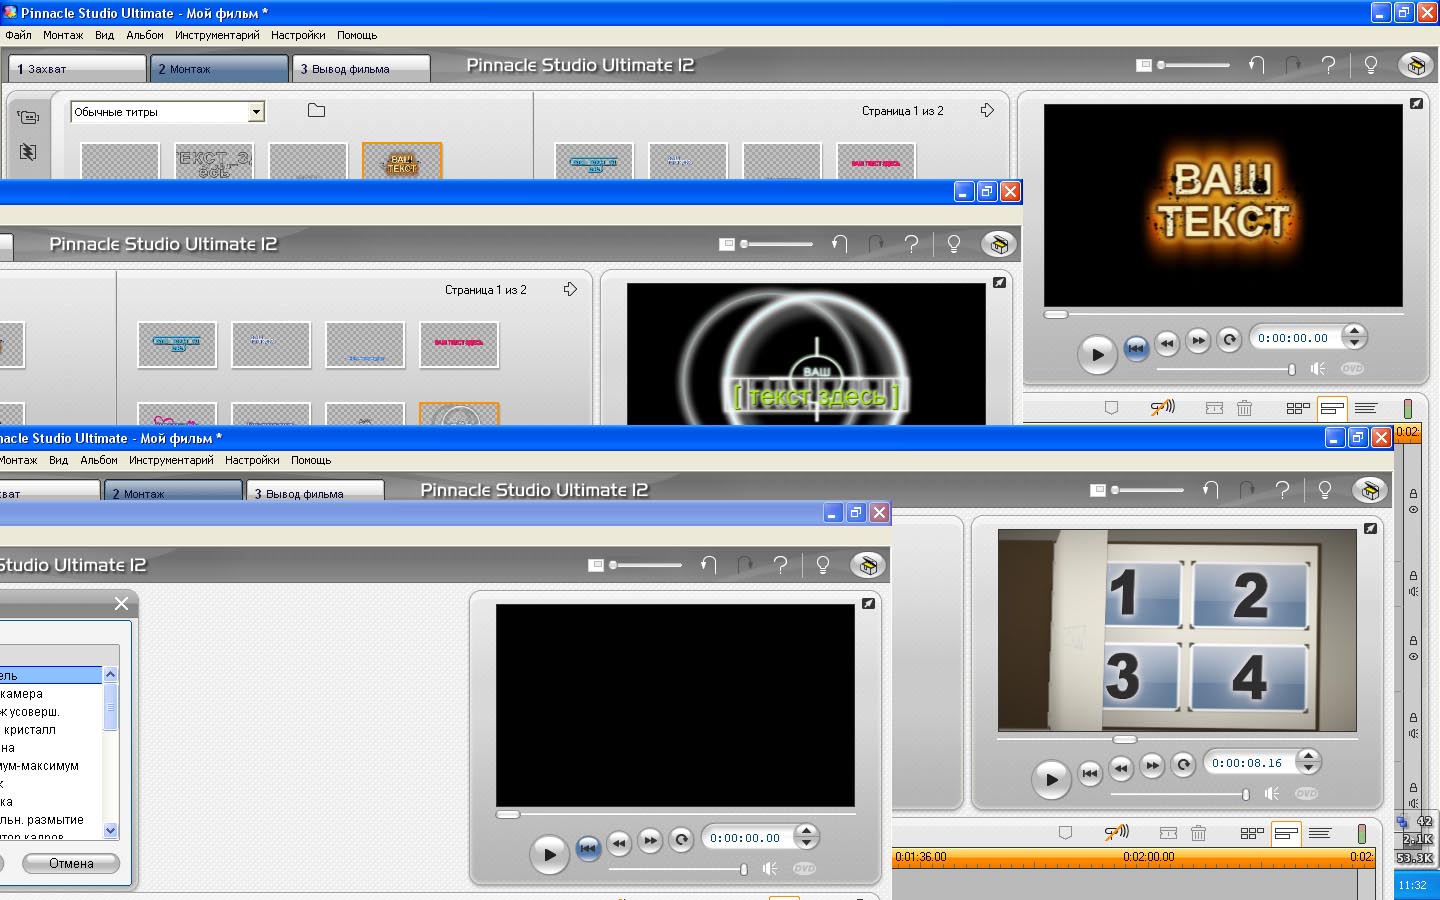
Task: Click Undo above the 1-2-3-4 preview
Action: [1211, 490]
